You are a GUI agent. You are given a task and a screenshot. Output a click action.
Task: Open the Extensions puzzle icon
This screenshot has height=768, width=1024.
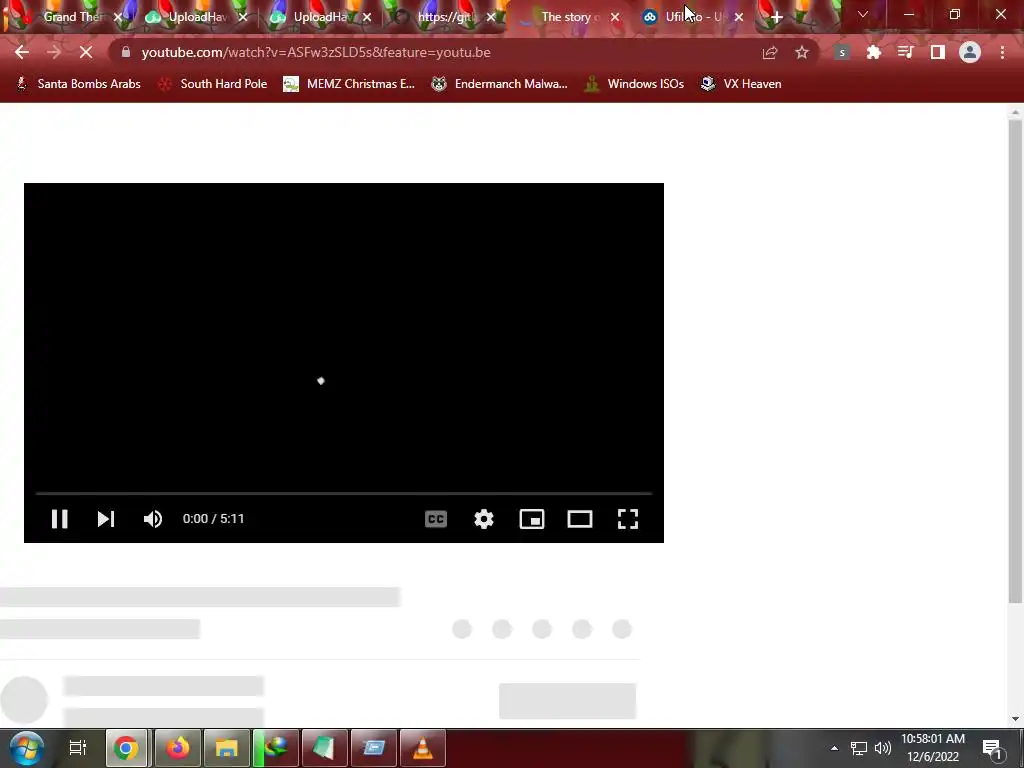(x=874, y=53)
